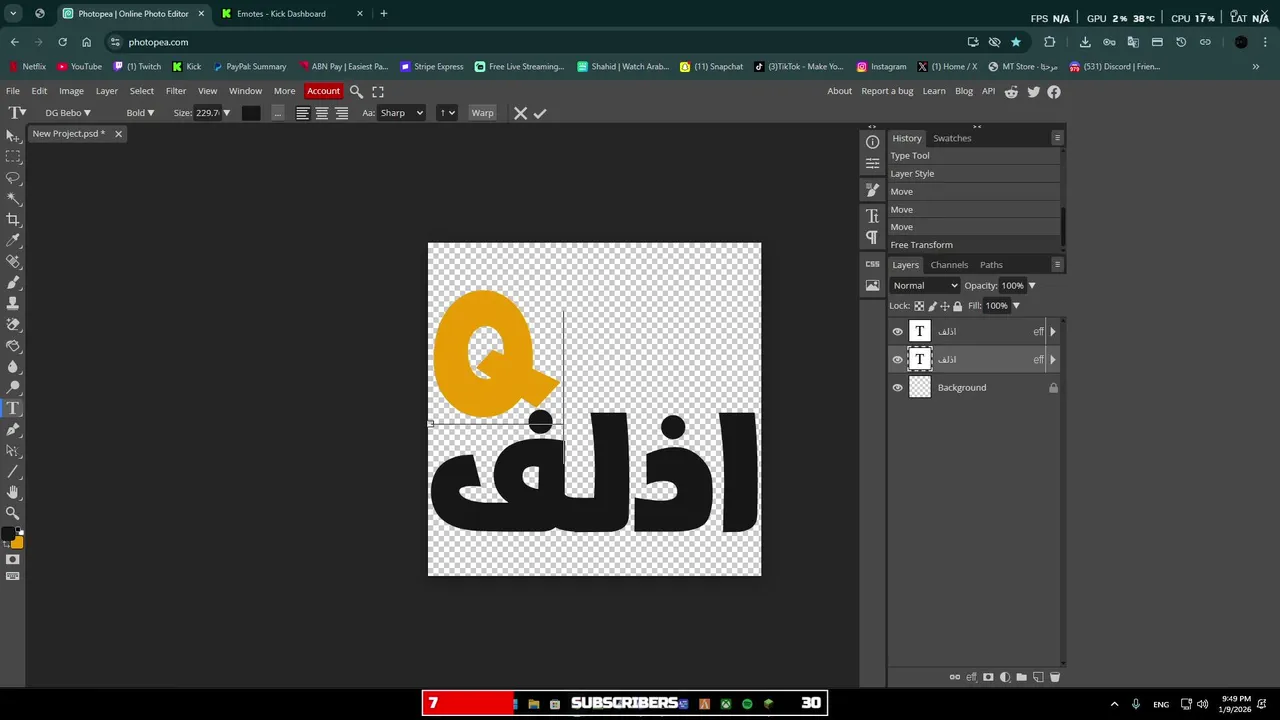Switch to the Channels tab
This screenshot has width=1280, height=720.
949,265
